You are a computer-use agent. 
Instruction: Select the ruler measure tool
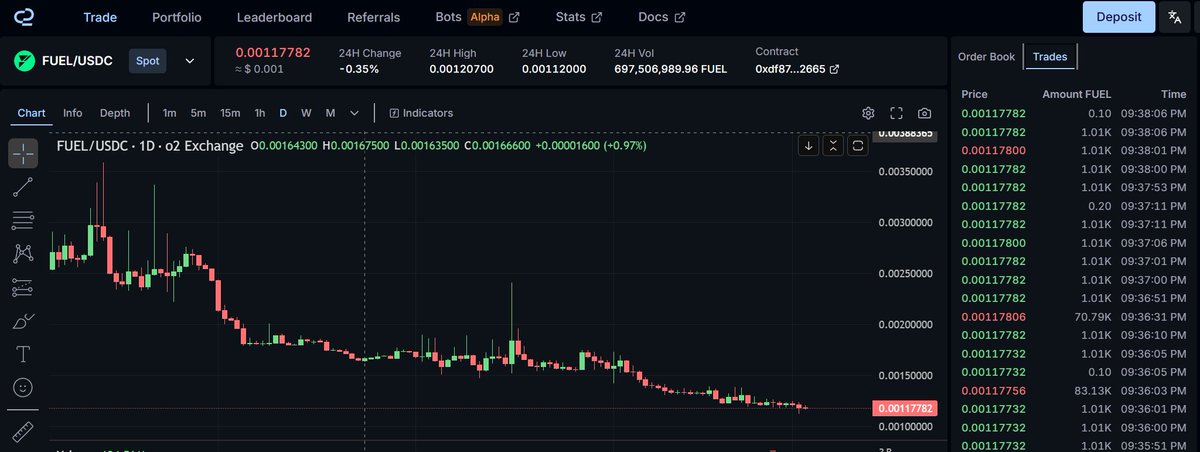click(x=23, y=433)
